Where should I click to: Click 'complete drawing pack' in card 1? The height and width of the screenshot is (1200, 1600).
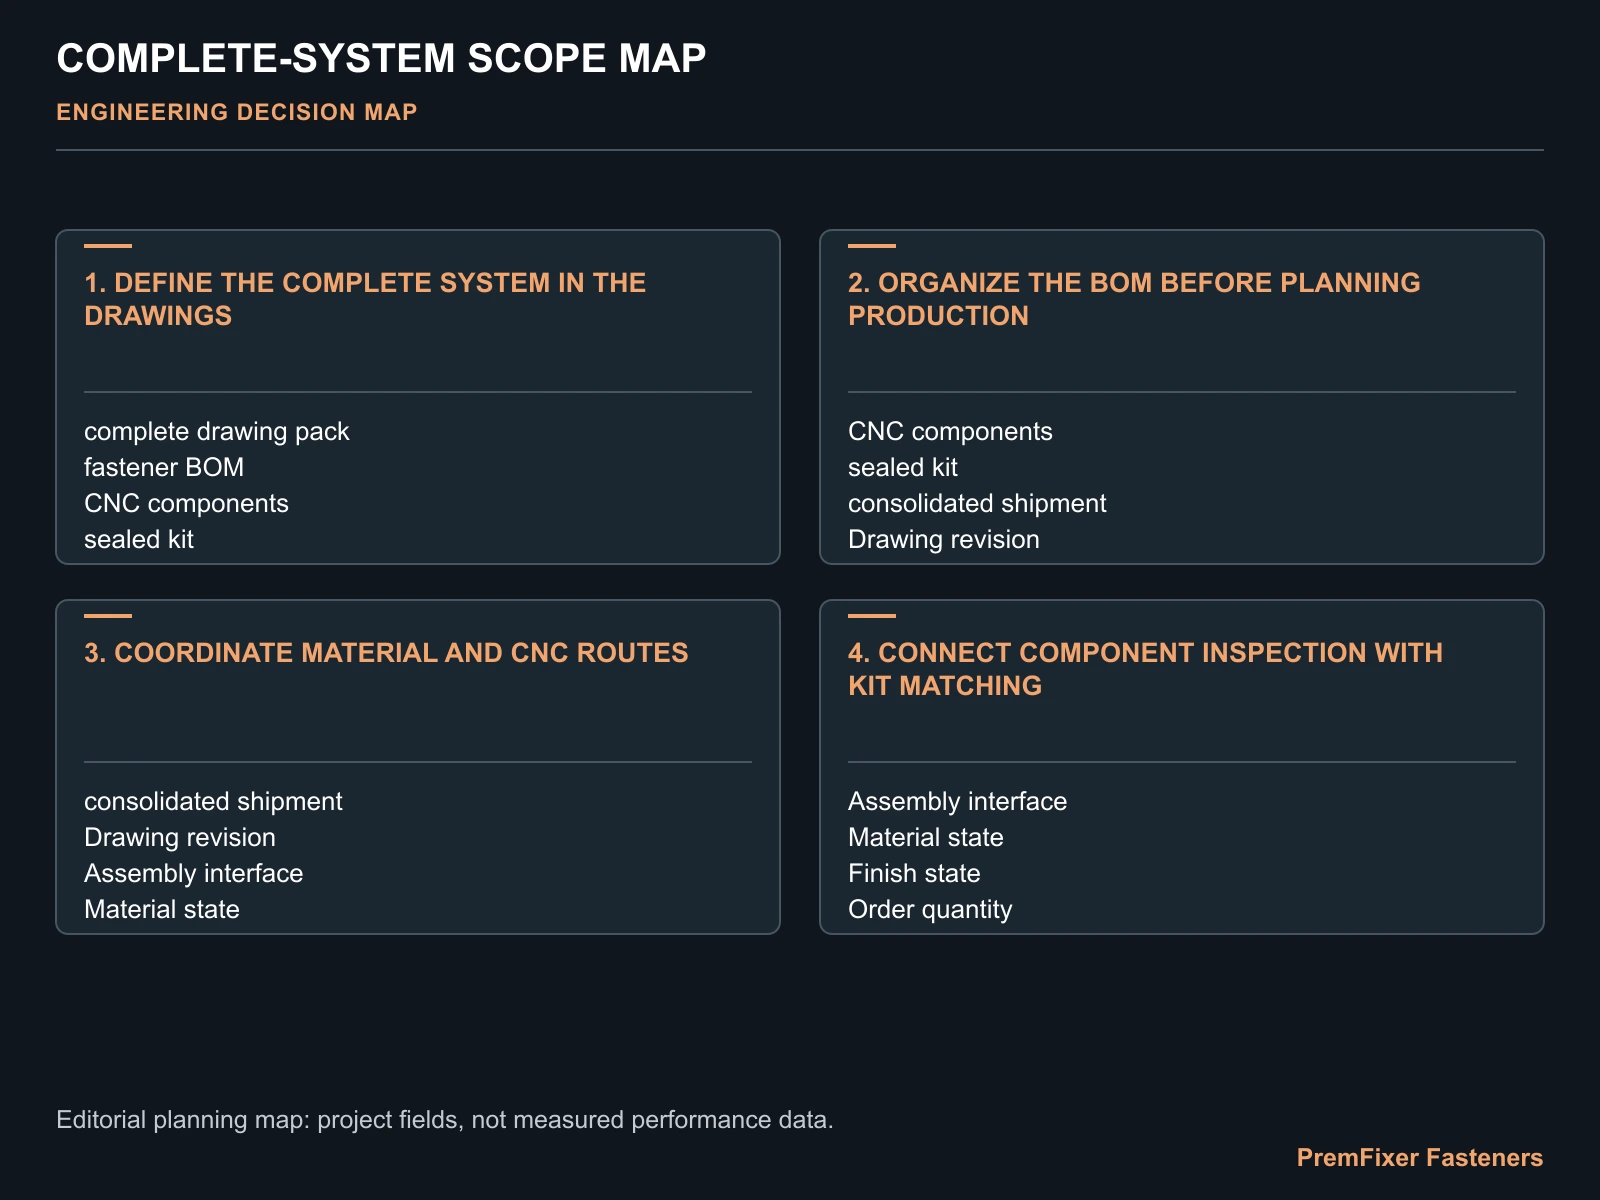pos(217,431)
